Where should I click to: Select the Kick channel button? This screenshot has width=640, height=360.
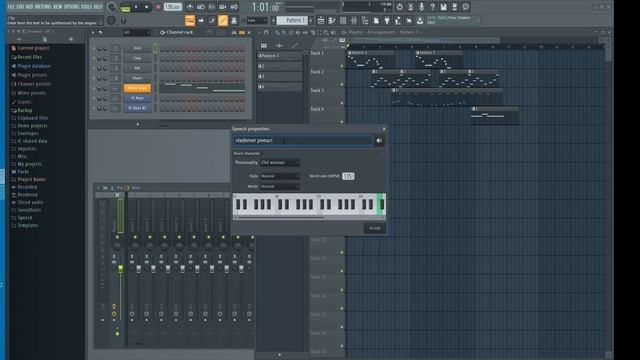(x=137, y=49)
